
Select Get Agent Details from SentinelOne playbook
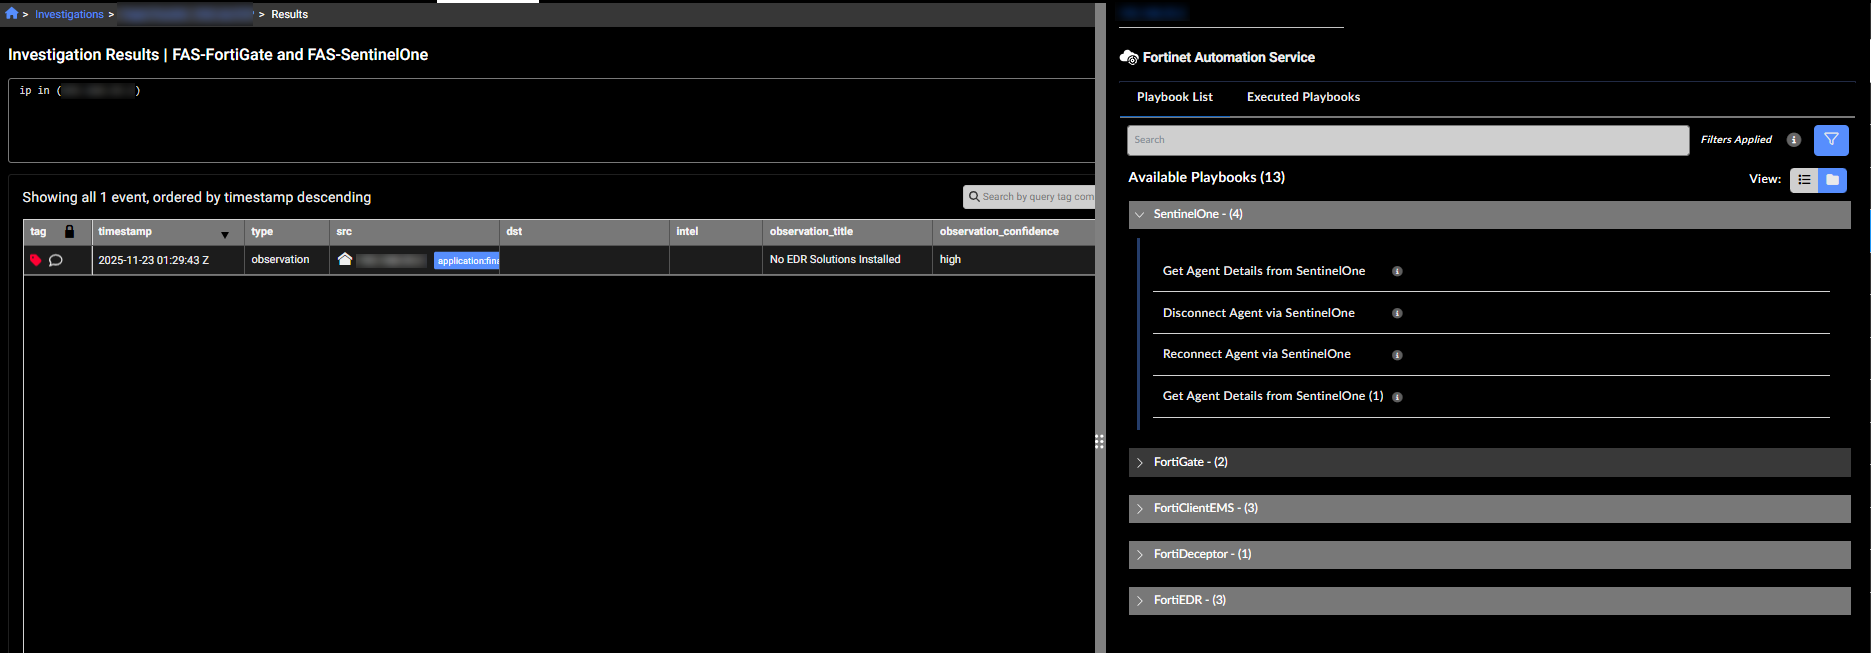(x=1264, y=271)
